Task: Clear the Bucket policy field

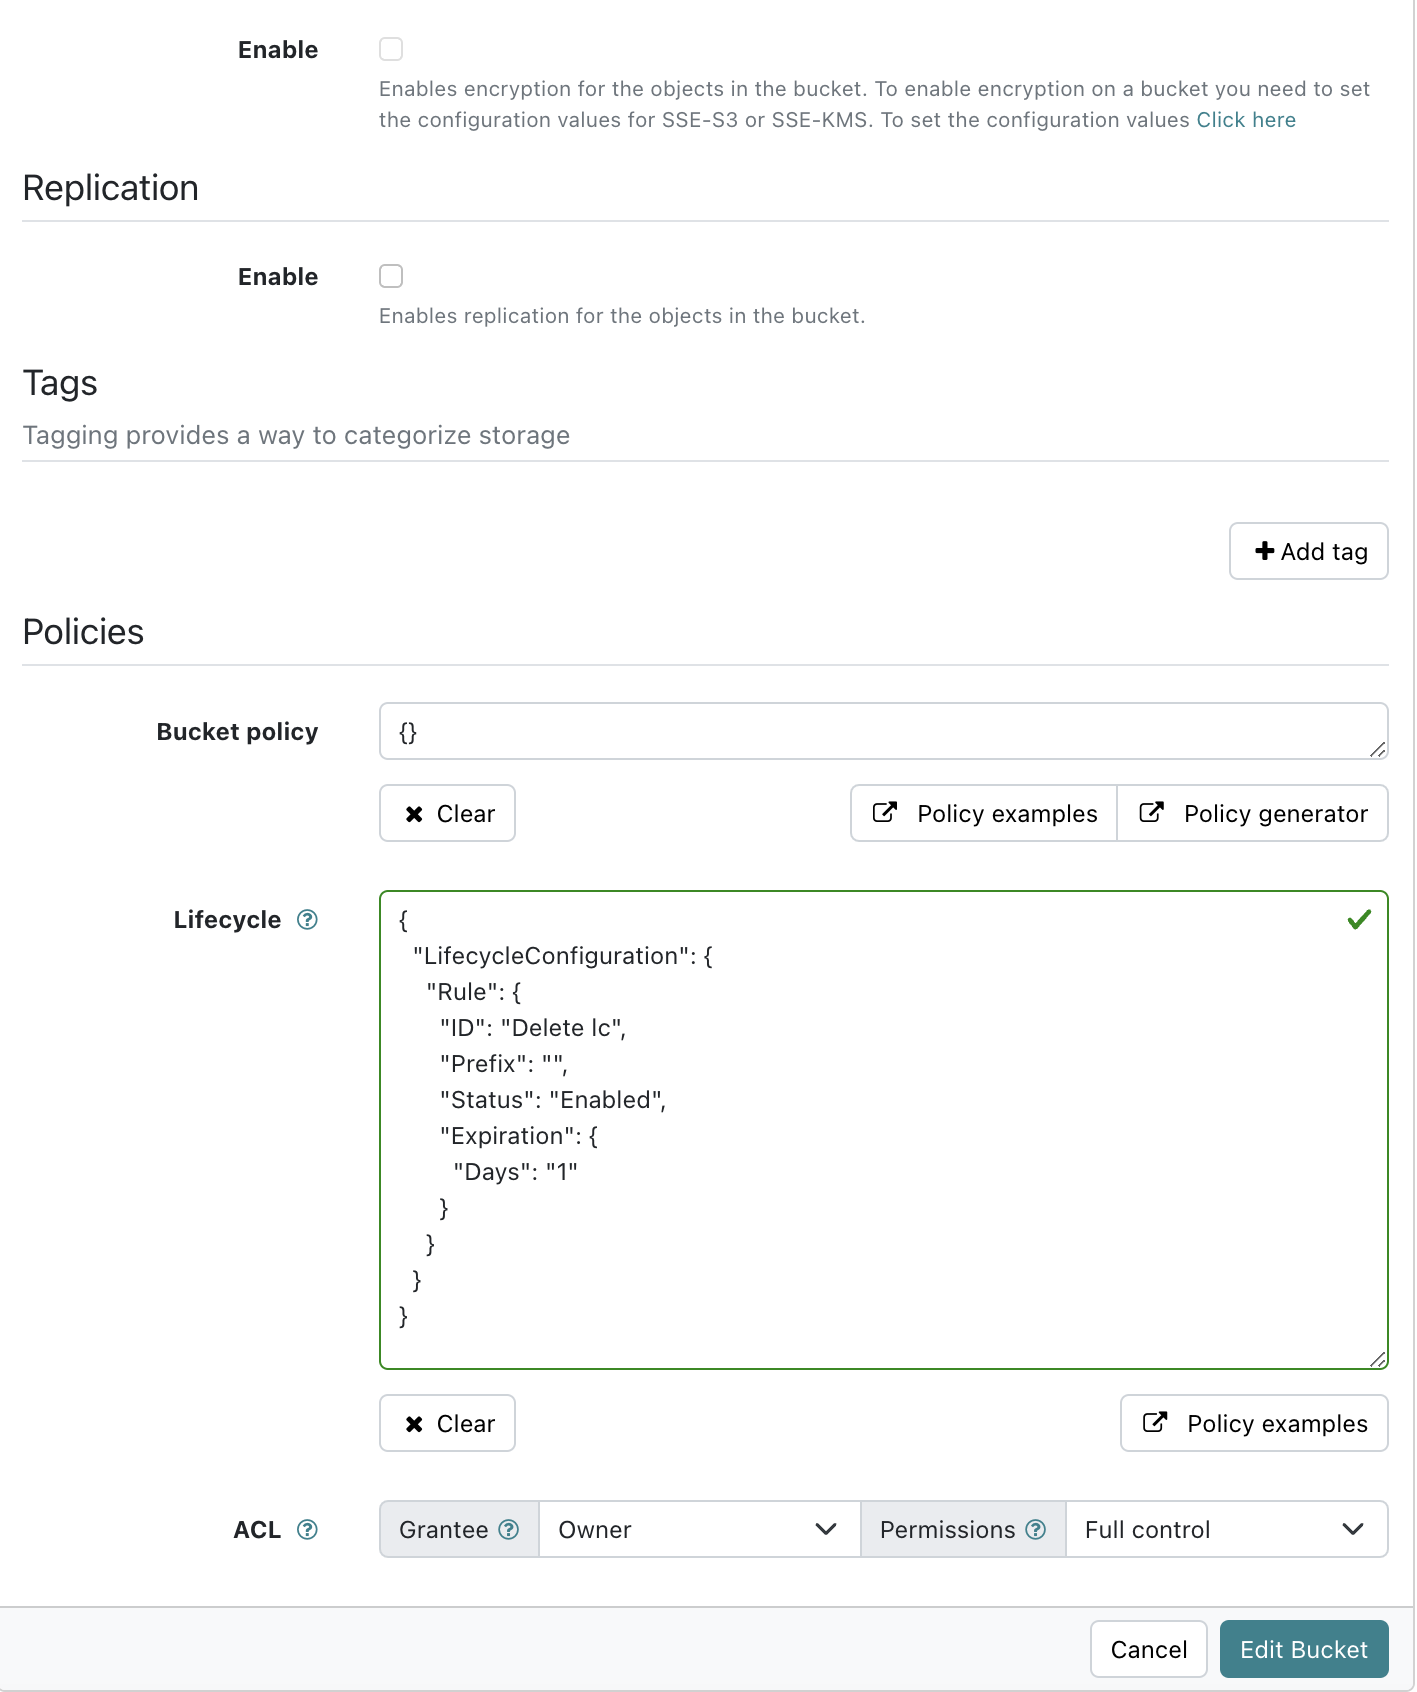Action: pos(448,813)
